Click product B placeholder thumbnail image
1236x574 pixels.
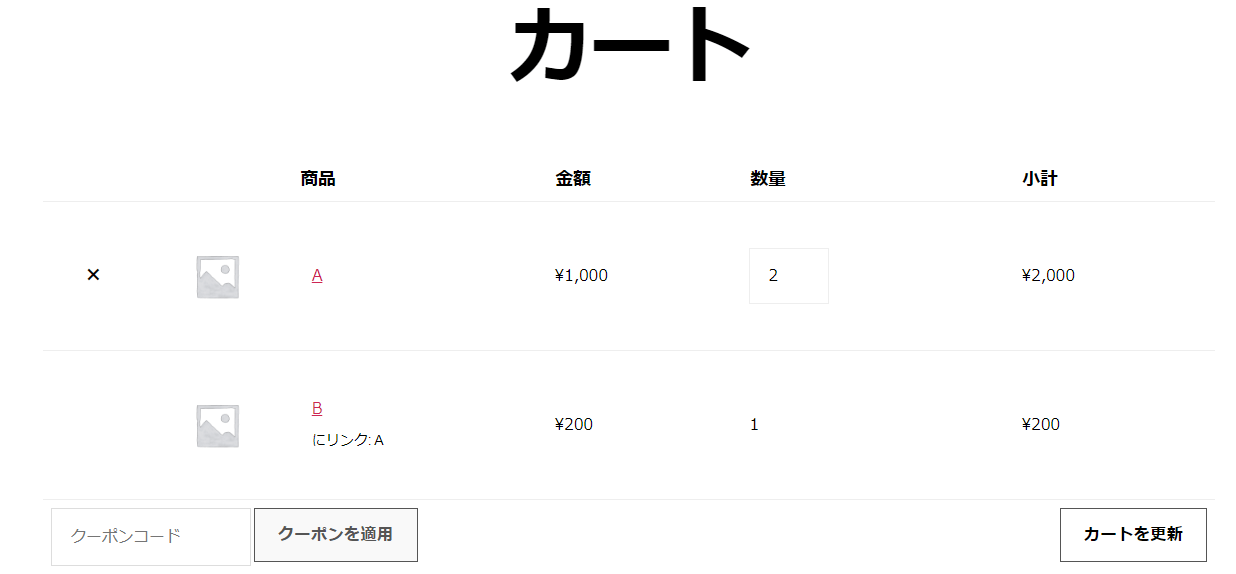[x=217, y=426]
